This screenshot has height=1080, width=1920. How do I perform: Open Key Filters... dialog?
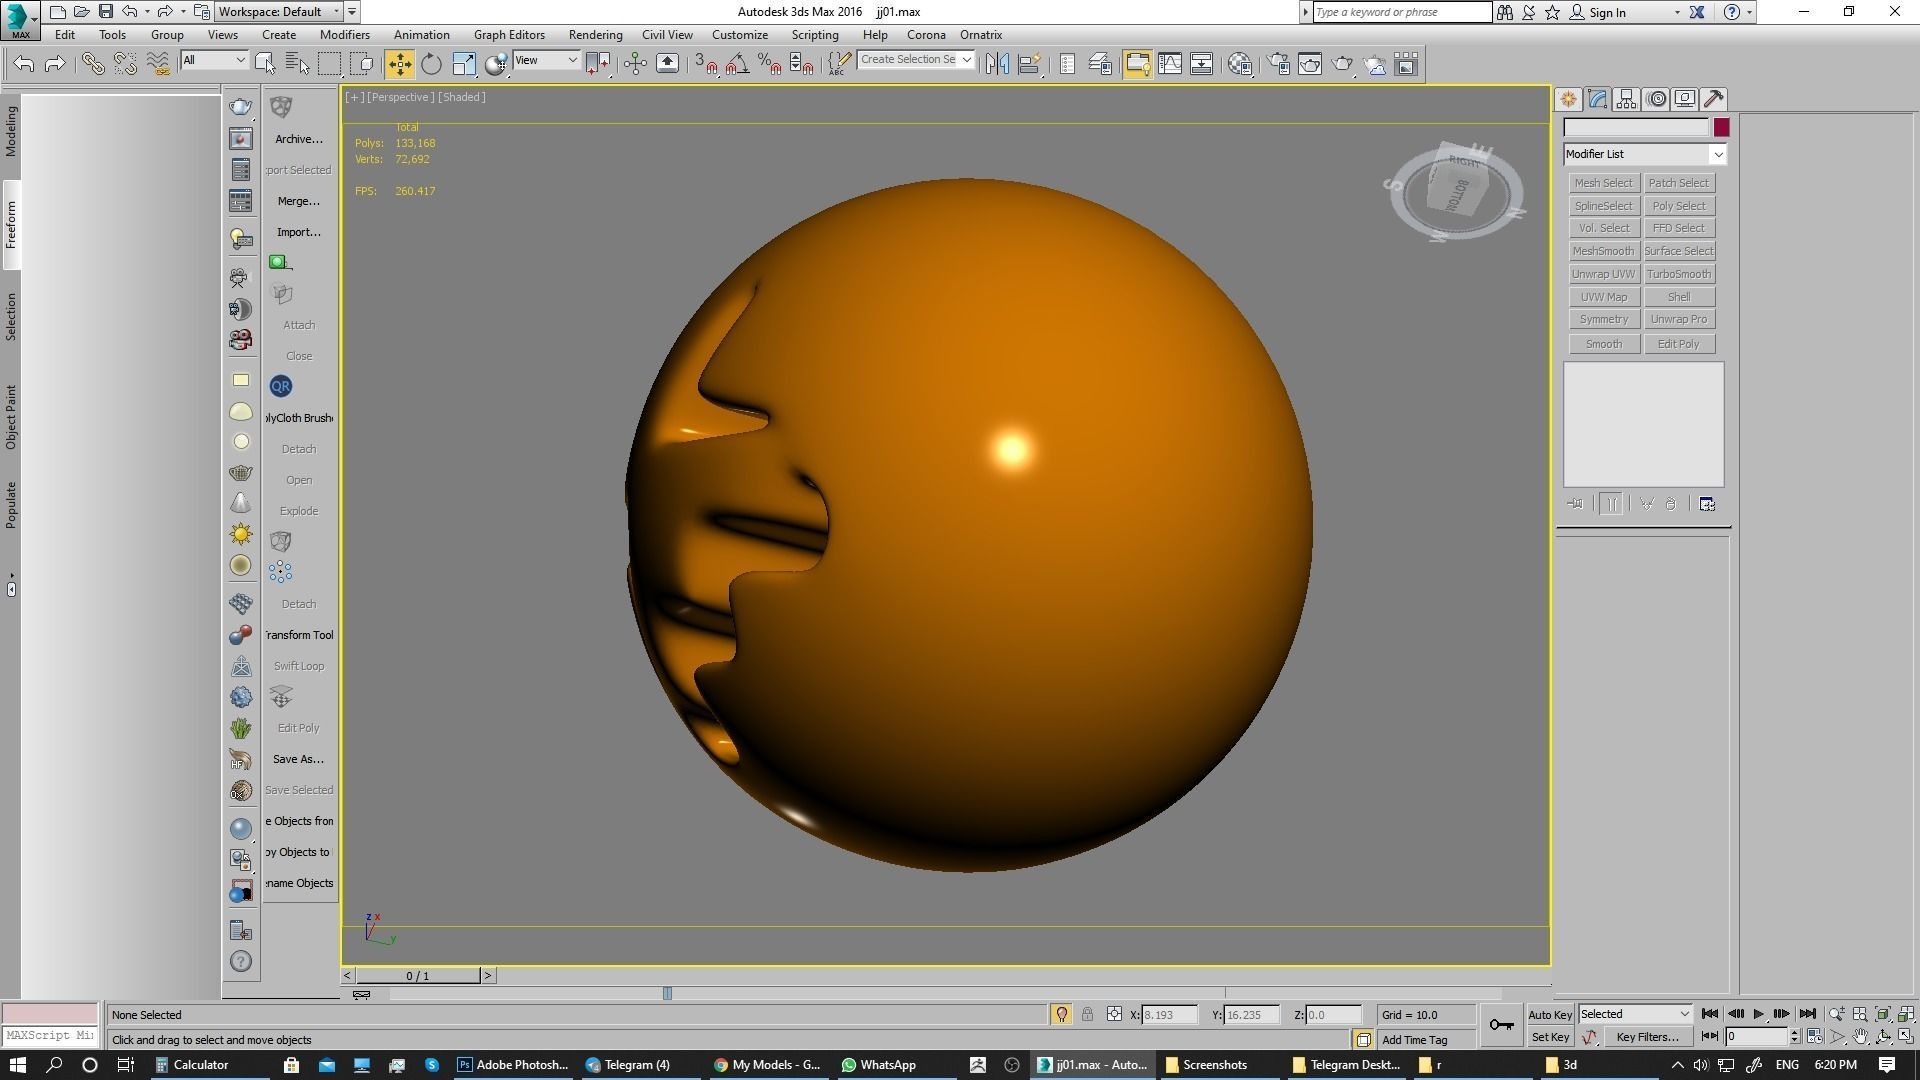pyautogui.click(x=1646, y=1037)
